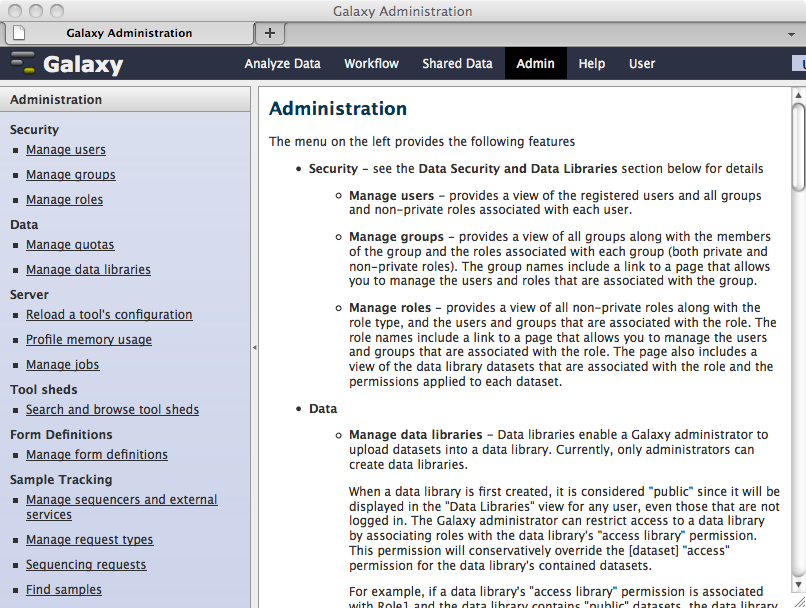The height and width of the screenshot is (608, 806).
Task: Click Reload a tool's configuration link
Action: 109,315
